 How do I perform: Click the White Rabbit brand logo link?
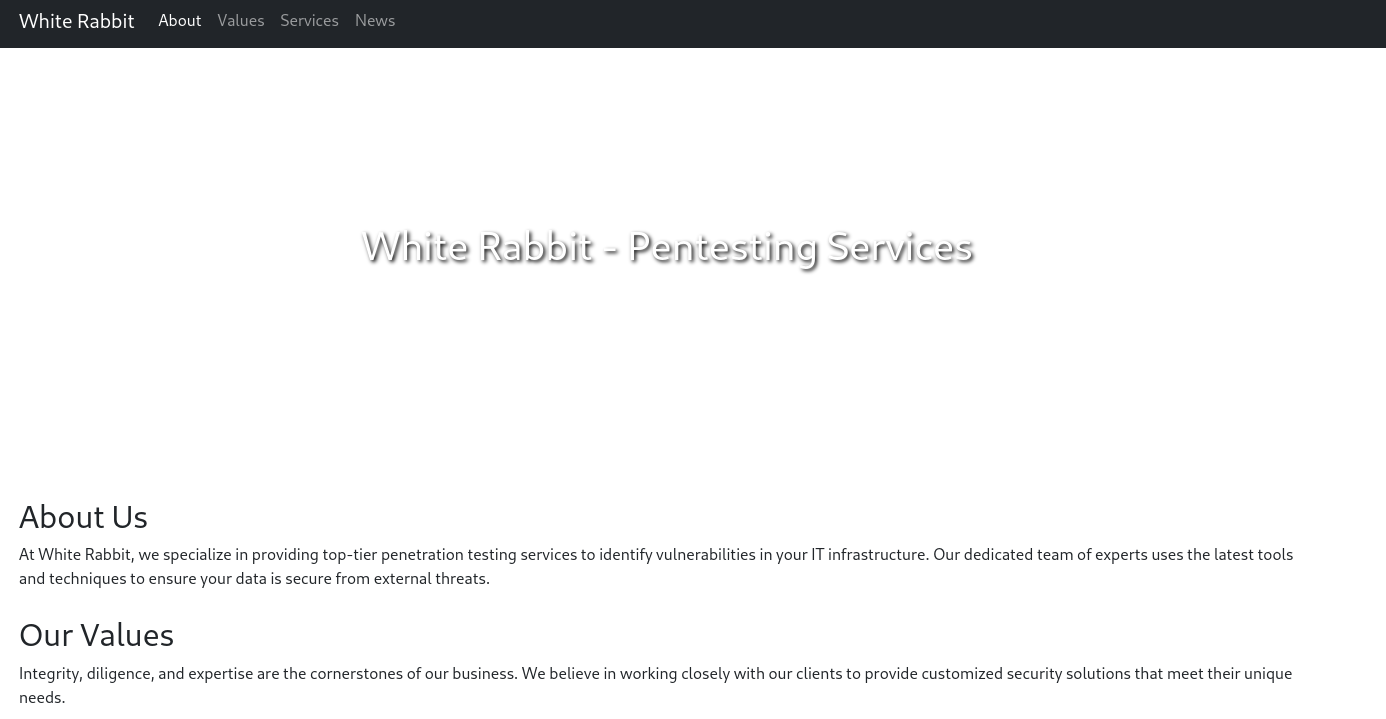click(x=76, y=21)
